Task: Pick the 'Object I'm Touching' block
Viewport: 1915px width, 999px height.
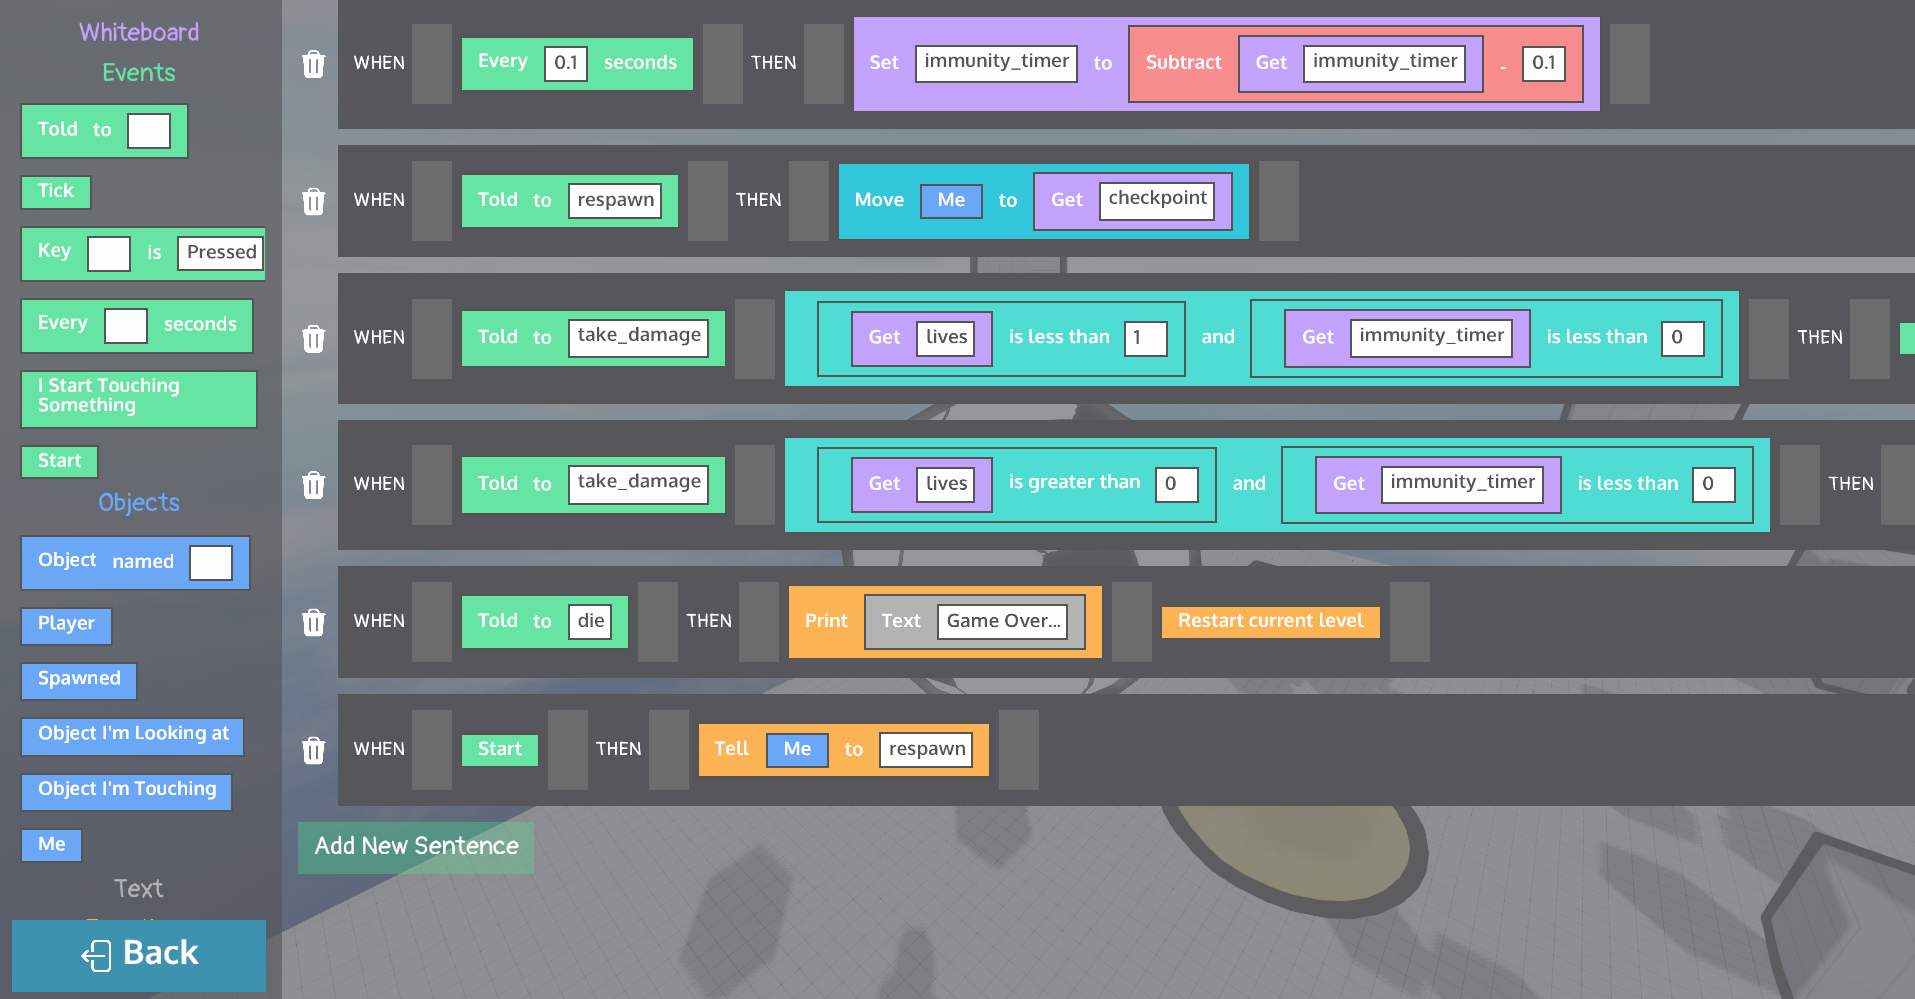Action: pyautogui.click(x=127, y=791)
